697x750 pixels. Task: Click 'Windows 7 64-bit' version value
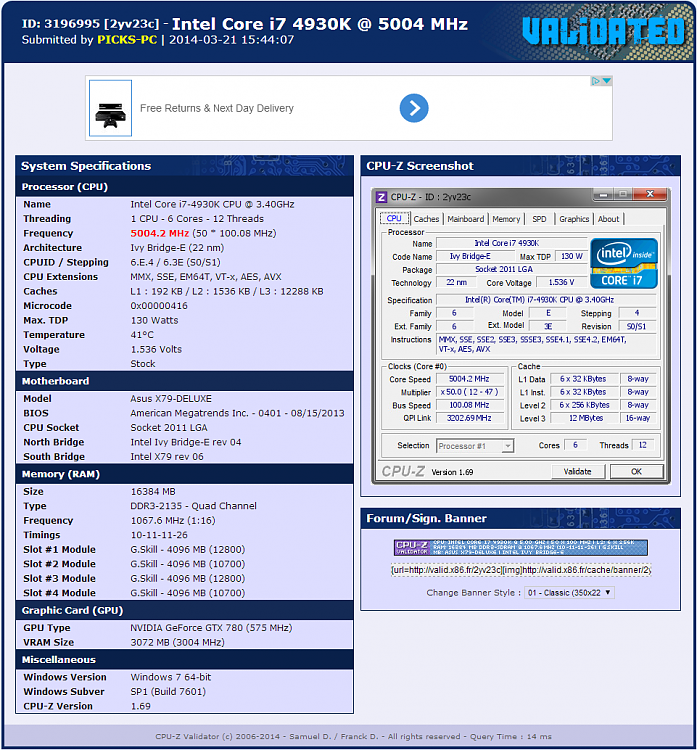pyautogui.click(x=171, y=677)
